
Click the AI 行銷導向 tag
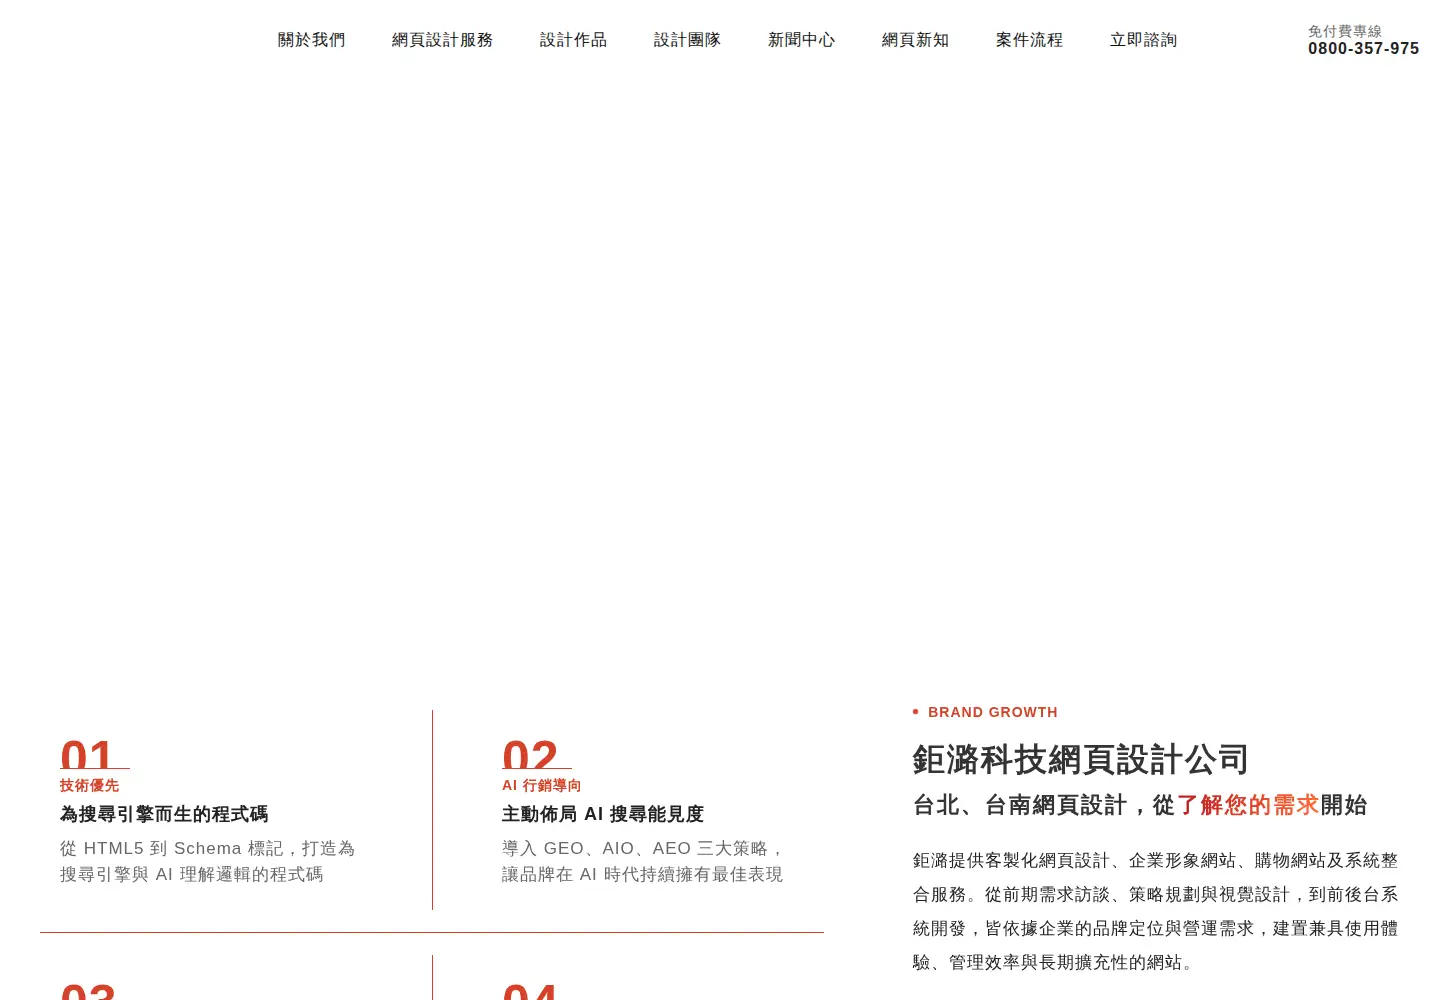pyautogui.click(x=541, y=786)
